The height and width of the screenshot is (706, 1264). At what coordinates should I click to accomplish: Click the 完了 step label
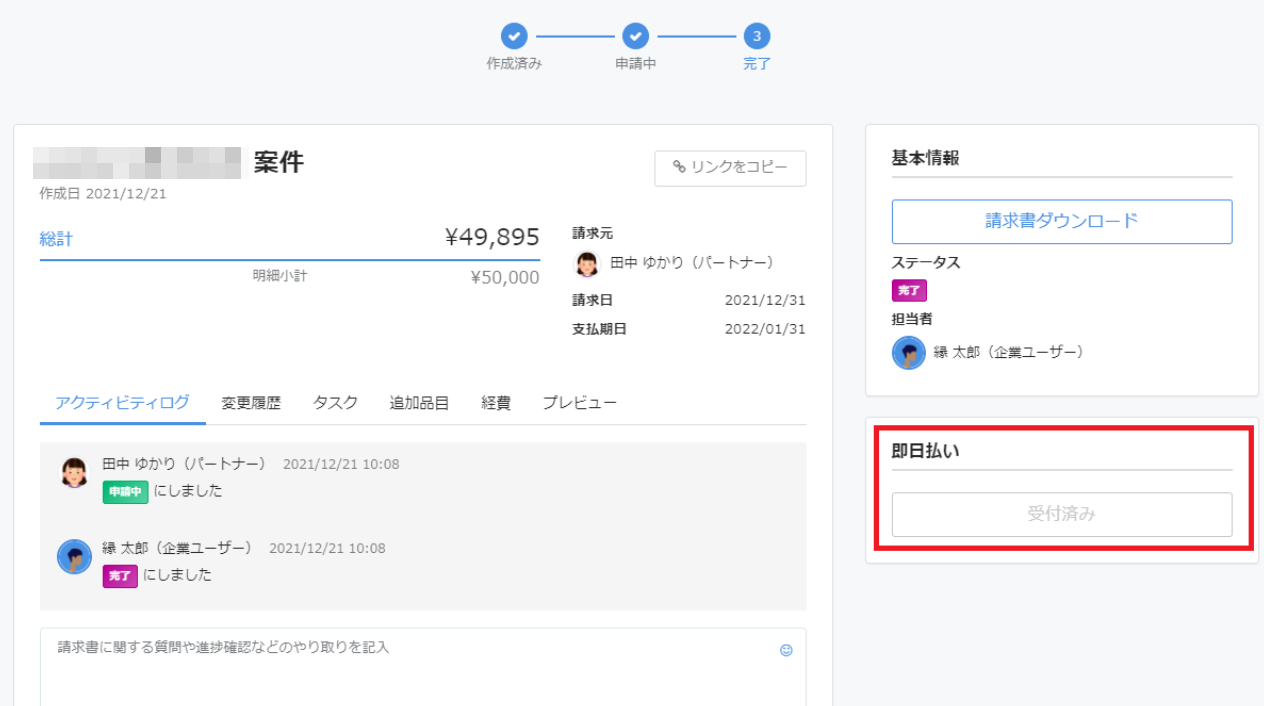pos(757,64)
